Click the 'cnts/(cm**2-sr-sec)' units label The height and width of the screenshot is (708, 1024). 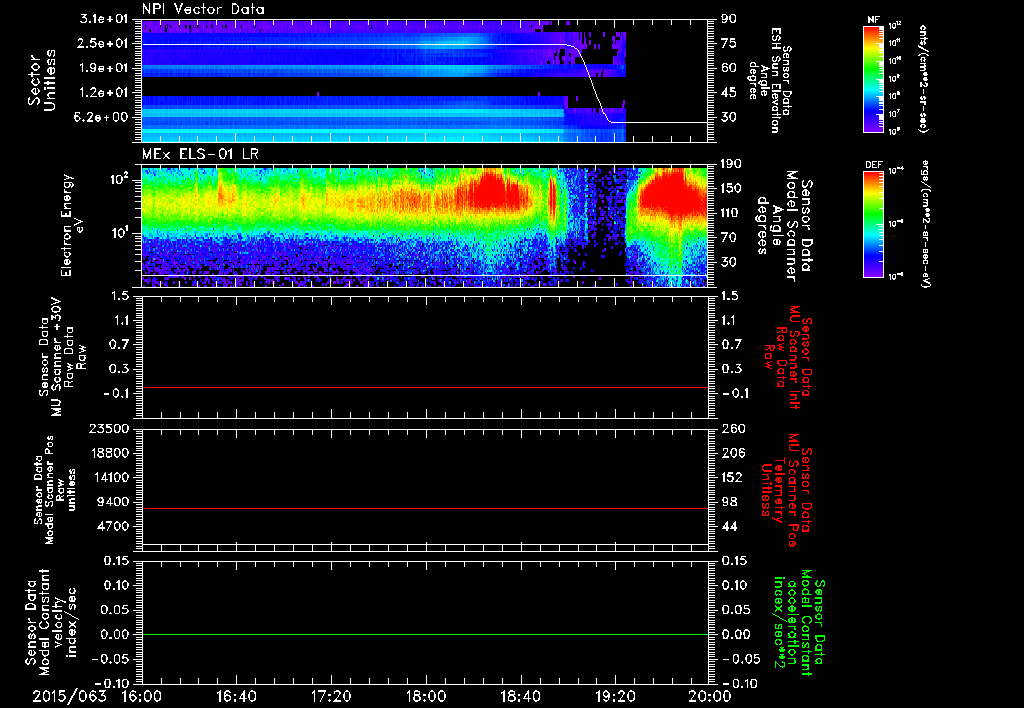coord(923,78)
